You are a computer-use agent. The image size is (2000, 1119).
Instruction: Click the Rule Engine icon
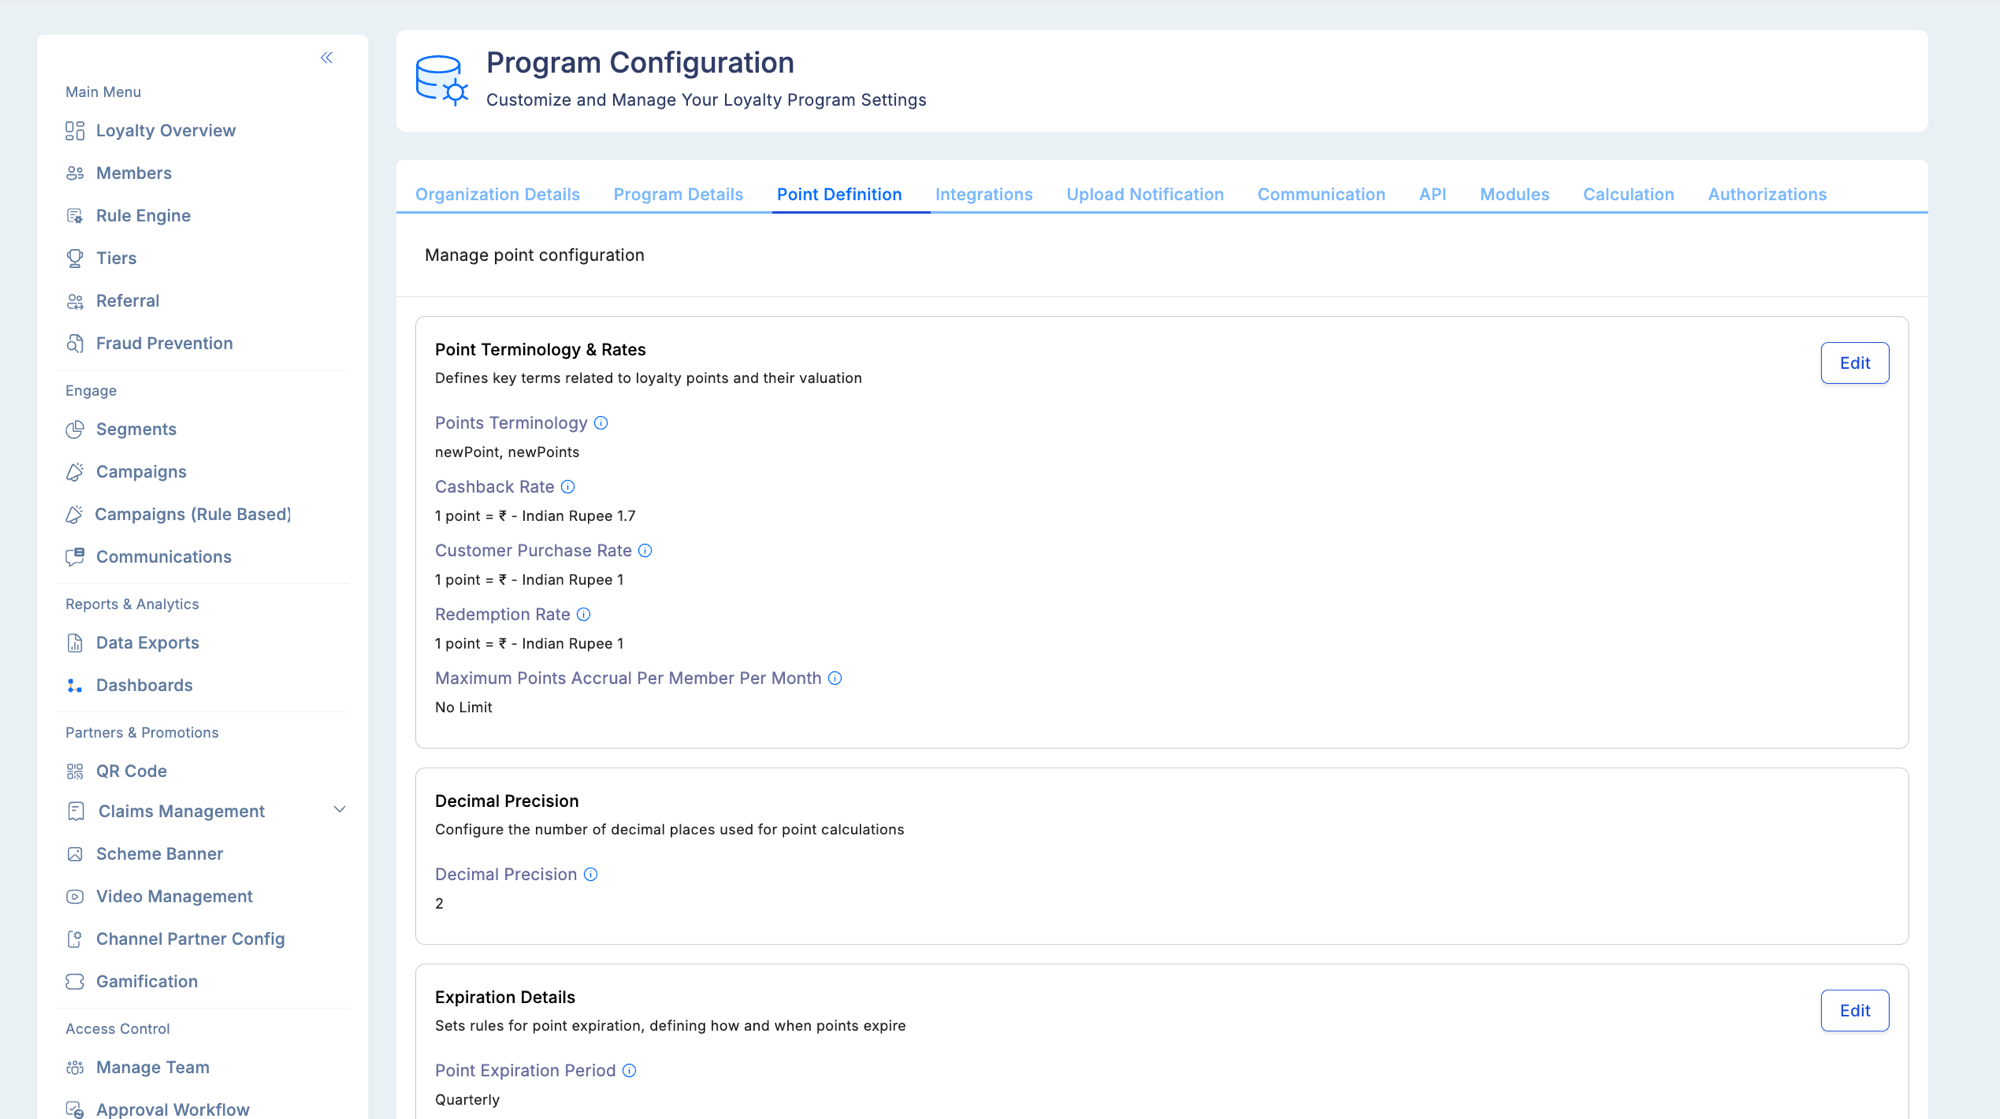pos(75,216)
